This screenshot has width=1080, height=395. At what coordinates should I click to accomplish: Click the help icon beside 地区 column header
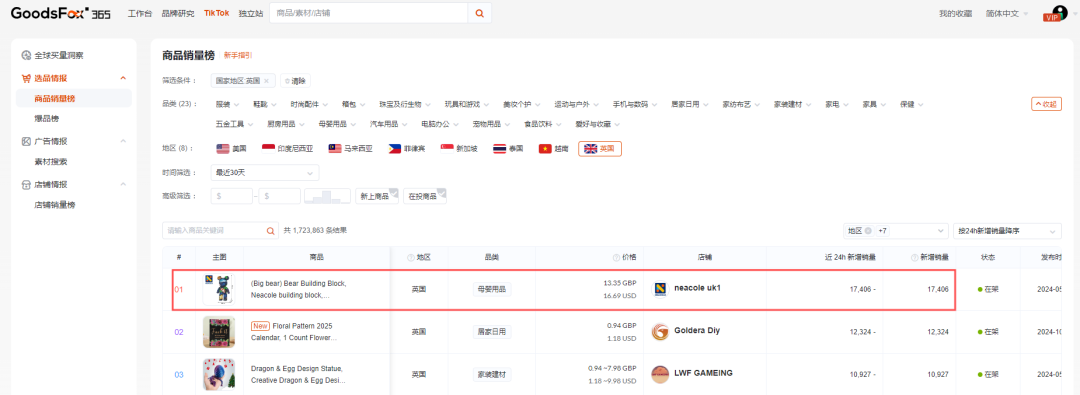pos(411,257)
